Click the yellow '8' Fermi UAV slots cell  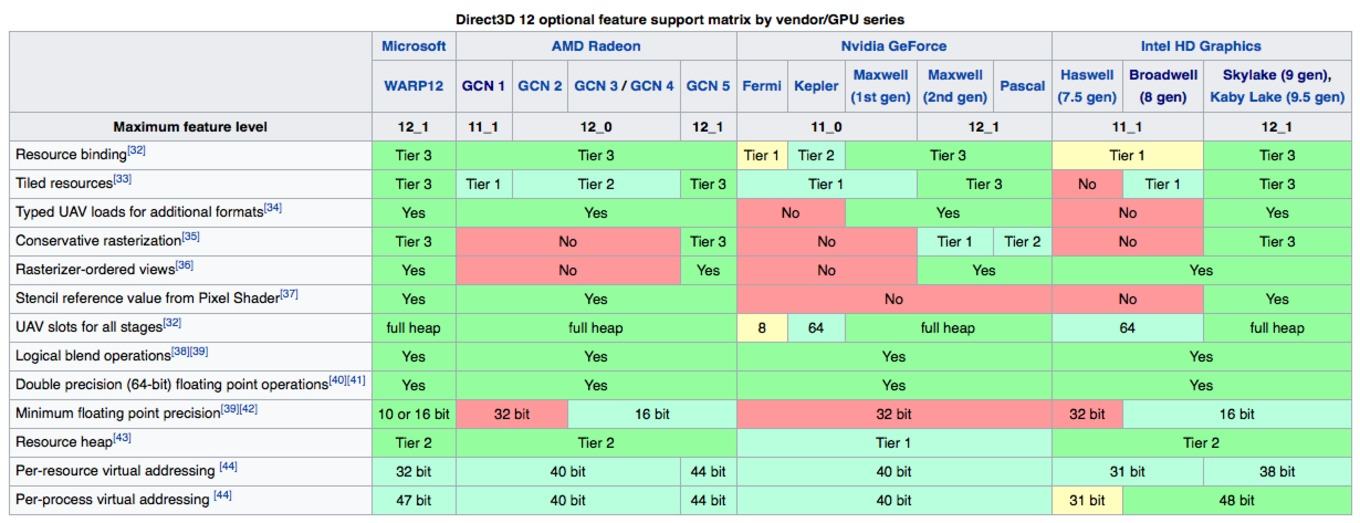pyautogui.click(x=762, y=328)
